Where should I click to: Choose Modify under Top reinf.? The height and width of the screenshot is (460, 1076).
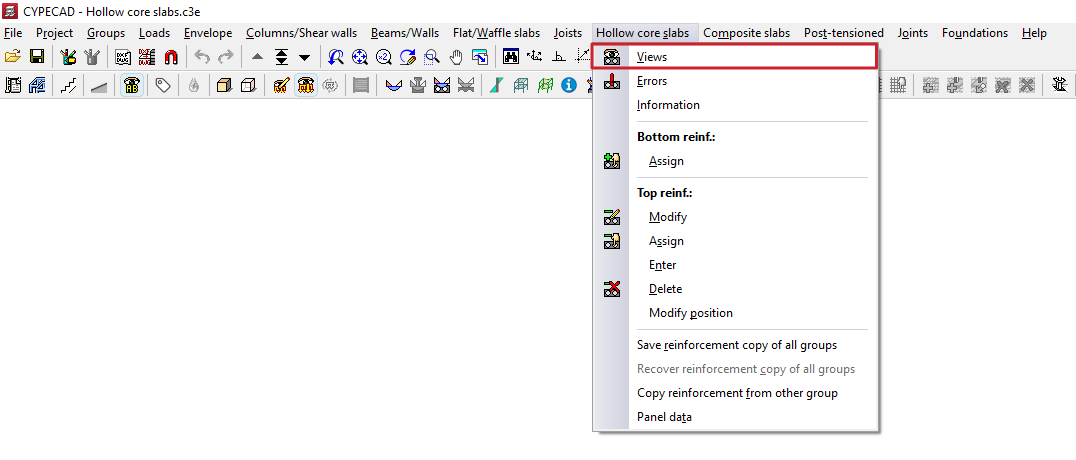735,217
